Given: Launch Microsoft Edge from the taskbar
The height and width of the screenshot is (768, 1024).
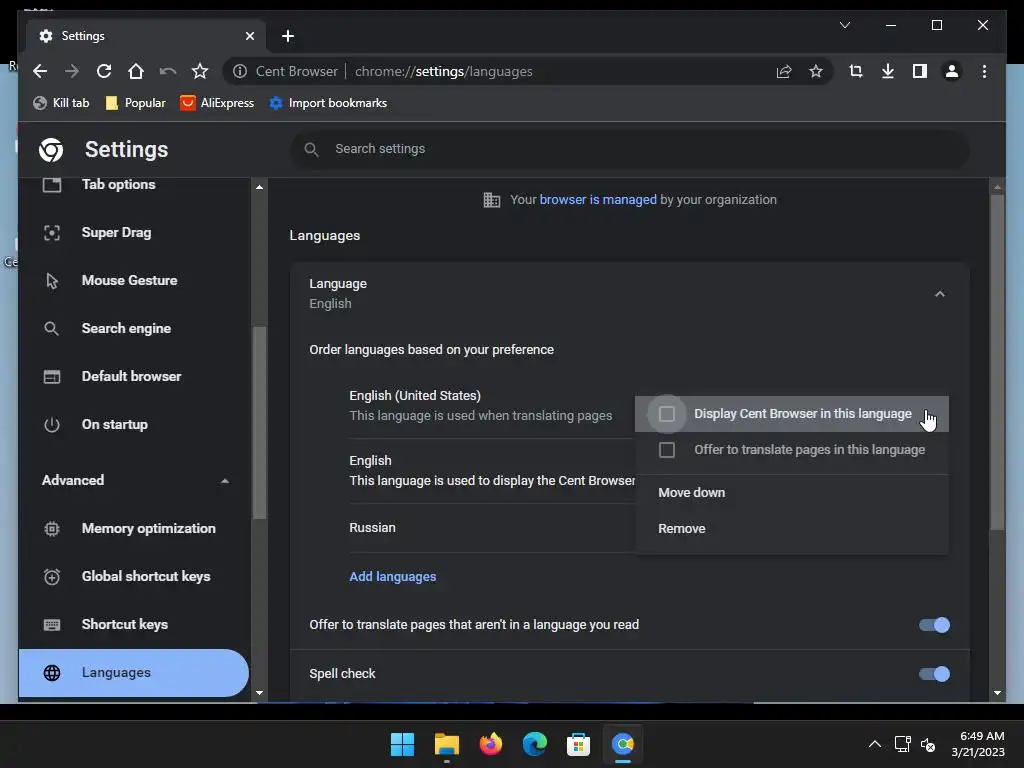Looking at the screenshot, I should coord(534,744).
